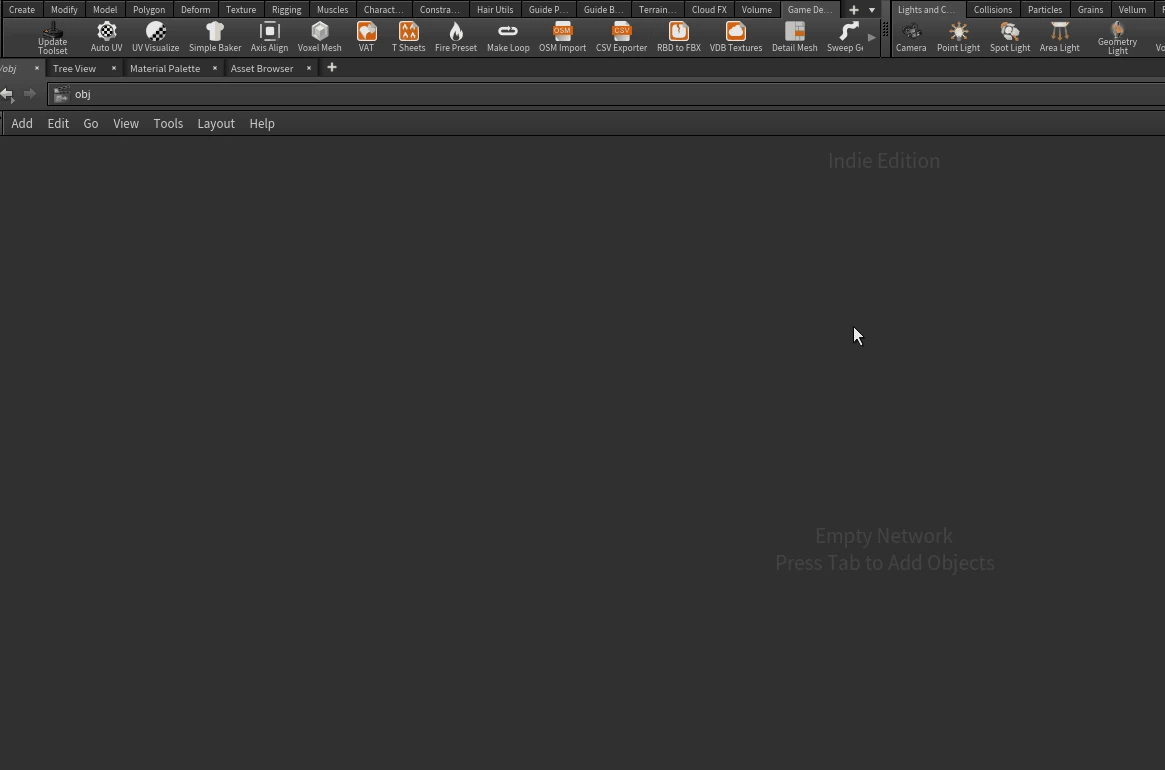Switch to the Tree View pane tab

click(x=74, y=68)
